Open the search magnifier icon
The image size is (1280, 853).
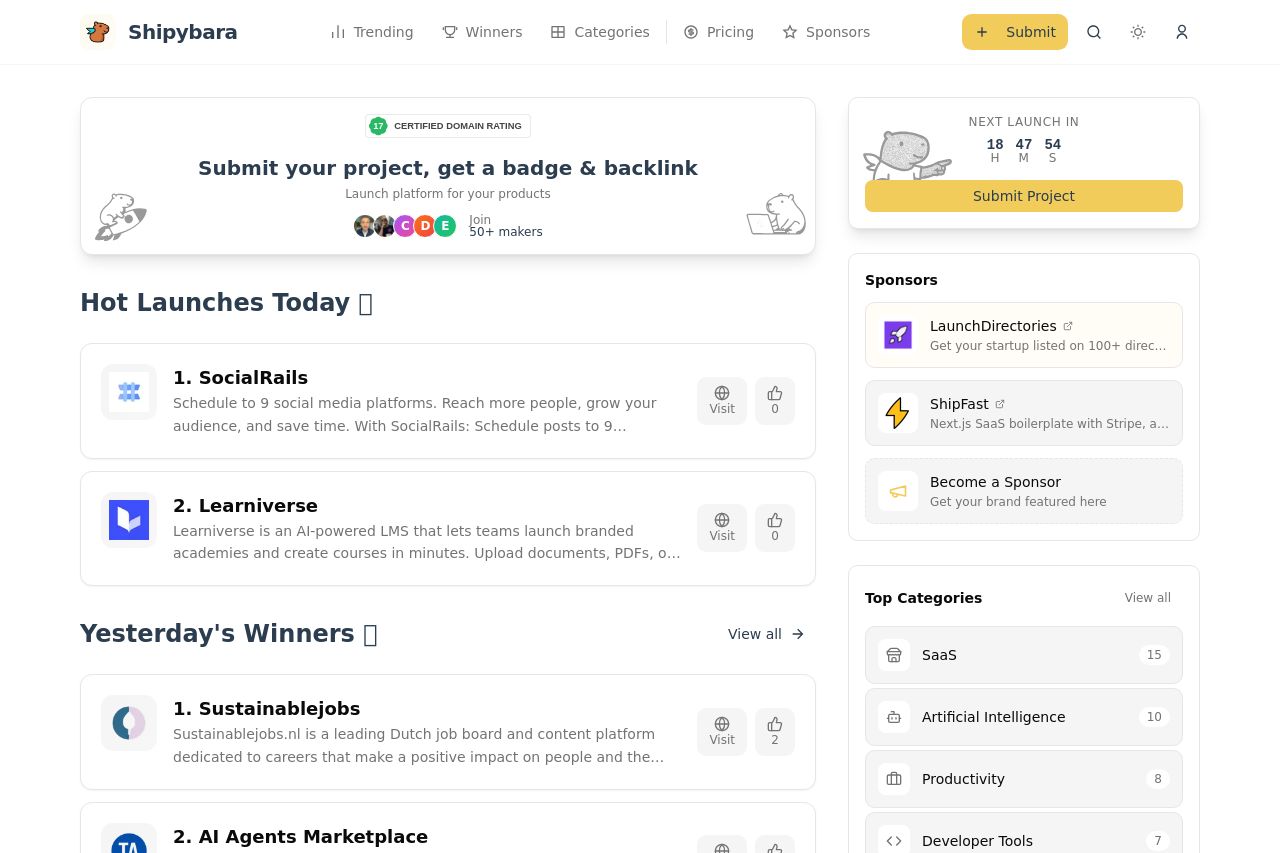pyautogui.click(x=1094, y=32)
